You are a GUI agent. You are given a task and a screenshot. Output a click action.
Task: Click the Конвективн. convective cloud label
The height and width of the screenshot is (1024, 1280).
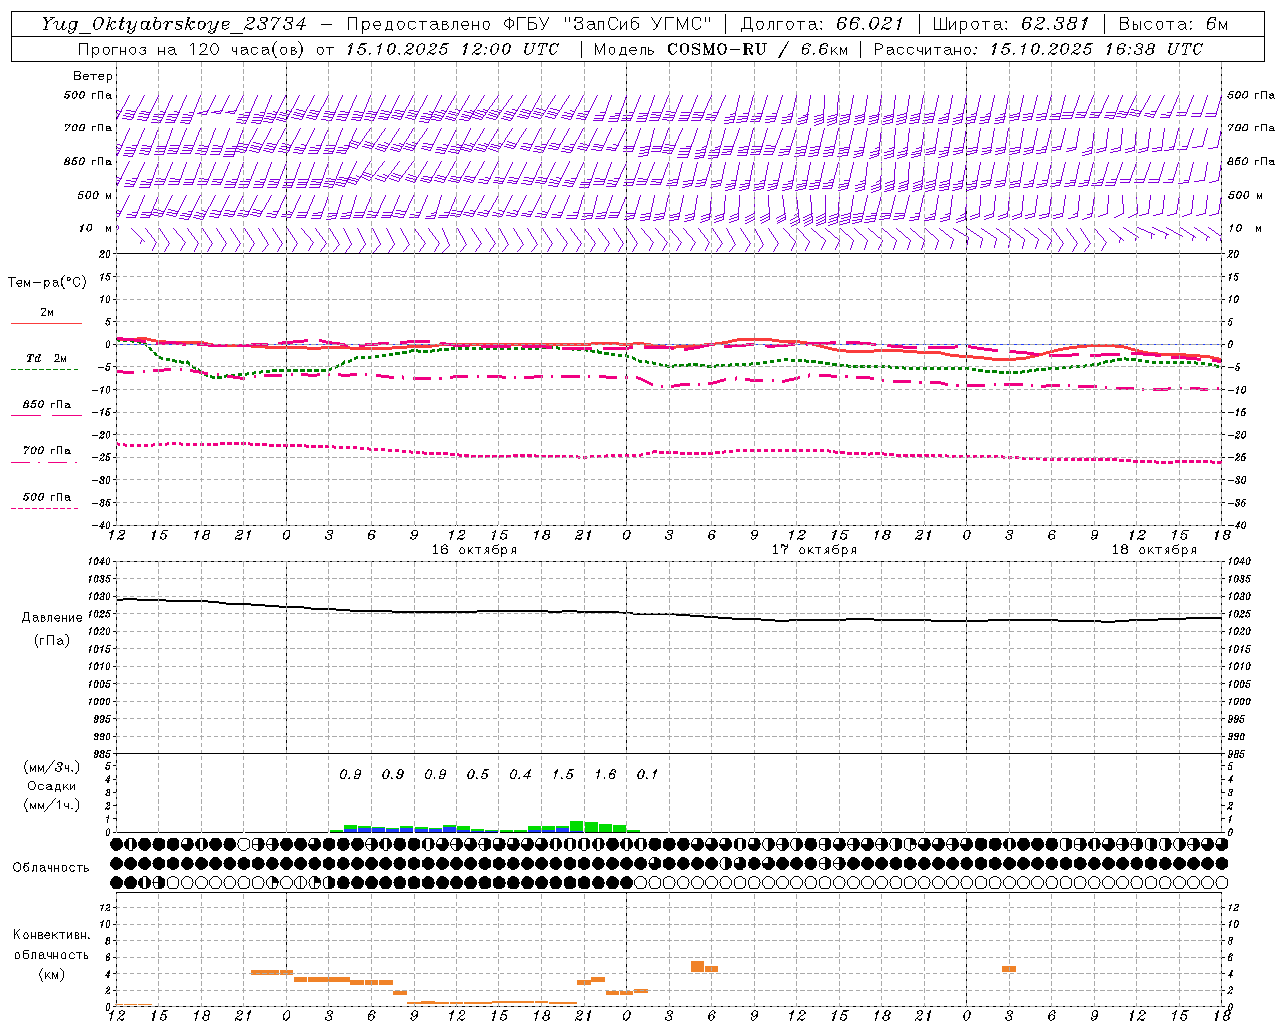coord(52,935)
